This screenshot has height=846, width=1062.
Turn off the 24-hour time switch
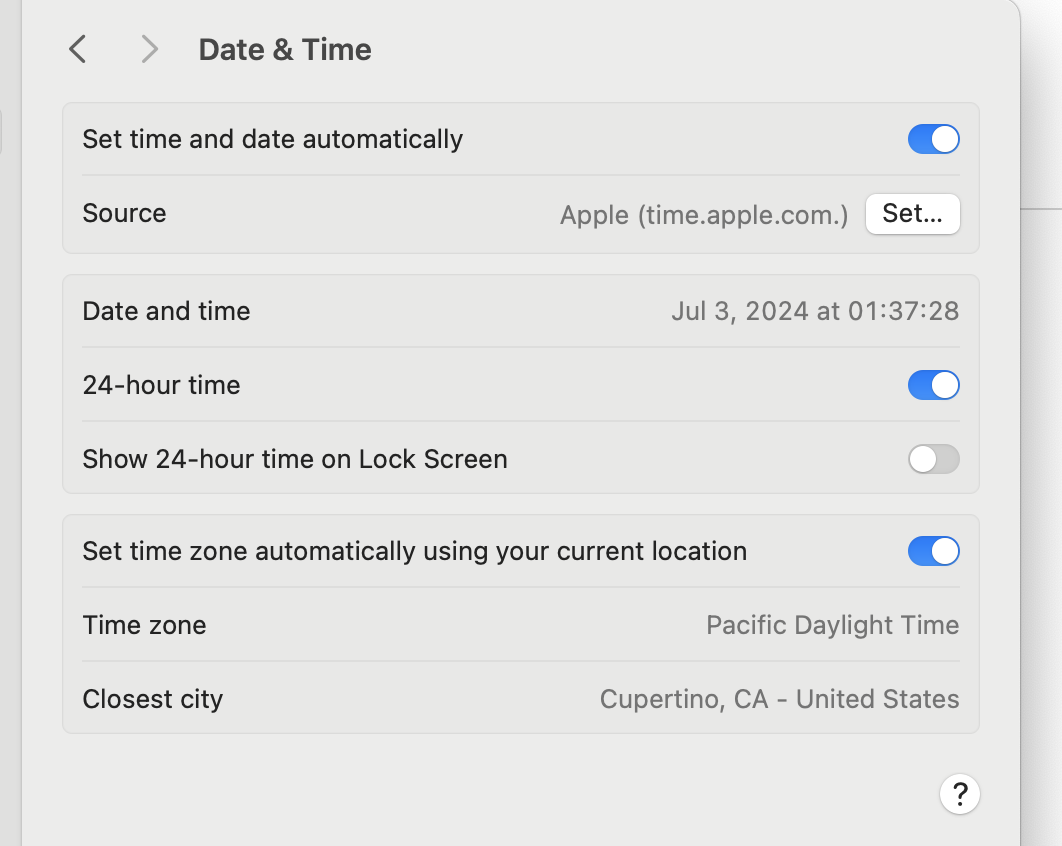click(933, 385)
